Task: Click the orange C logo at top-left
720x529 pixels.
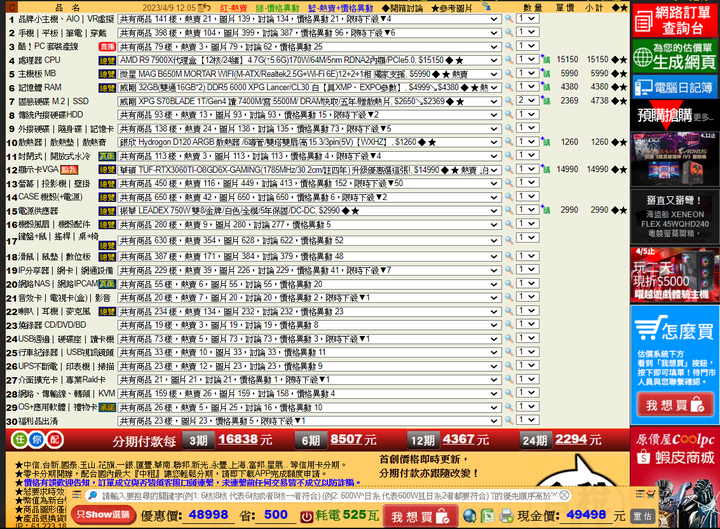Action: 12,7
